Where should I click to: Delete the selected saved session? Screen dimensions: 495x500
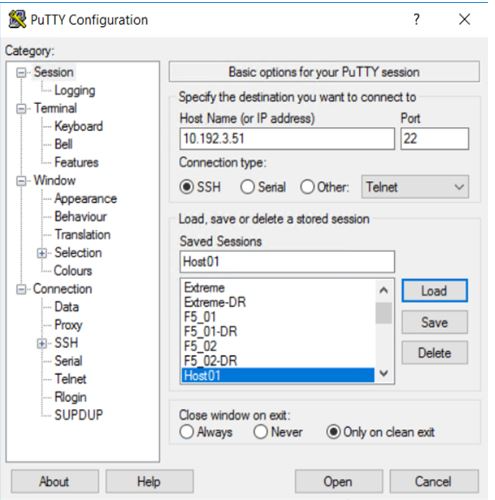434,353
